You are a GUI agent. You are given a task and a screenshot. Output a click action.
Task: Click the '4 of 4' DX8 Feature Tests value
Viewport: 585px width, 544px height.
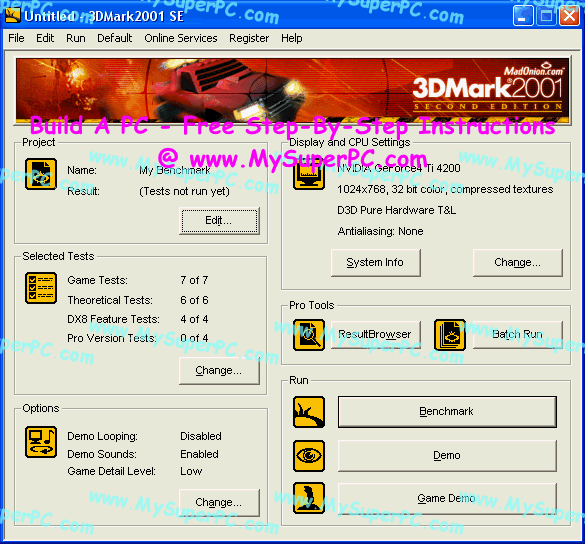pos(194,319)
